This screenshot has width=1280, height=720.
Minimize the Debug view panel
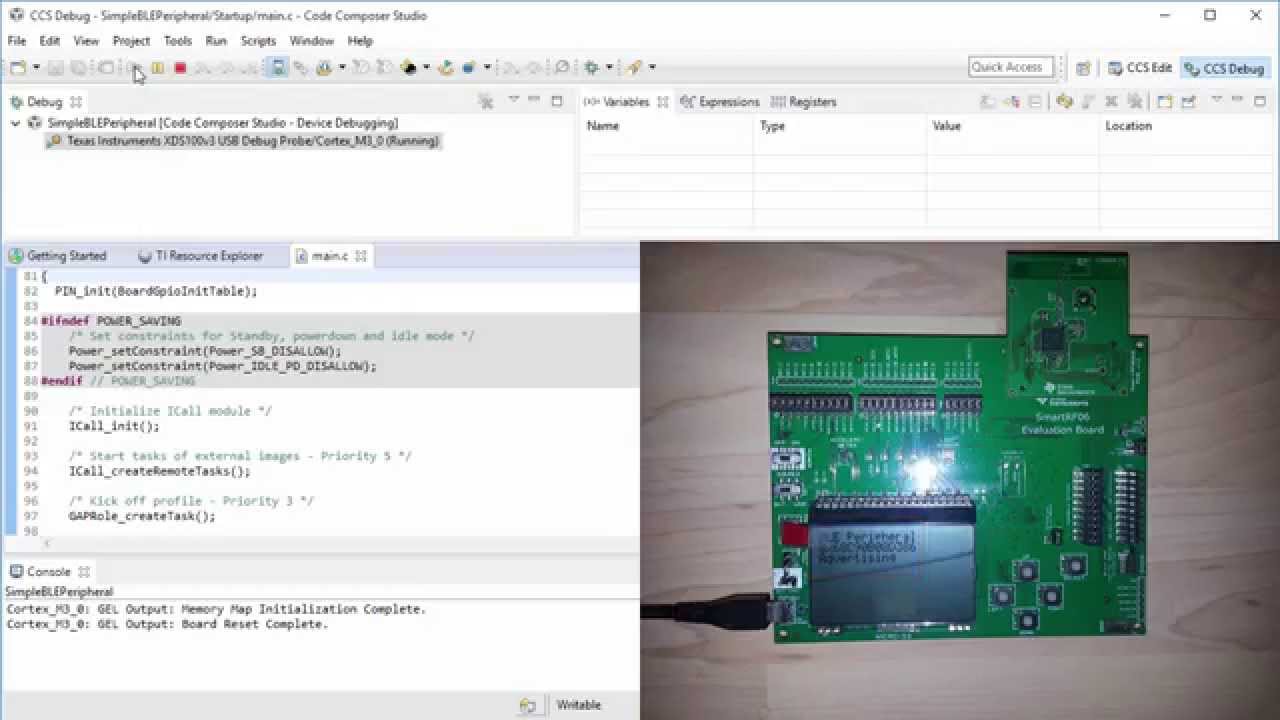(x=534, y=100)
